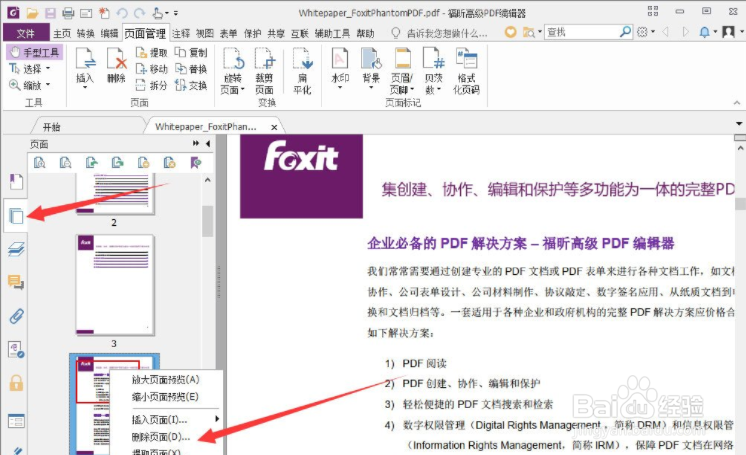The width and height of the screenshot is (746, 455).
Task: Click the Flatten (扁平化) icon
Action: (302, 70)
